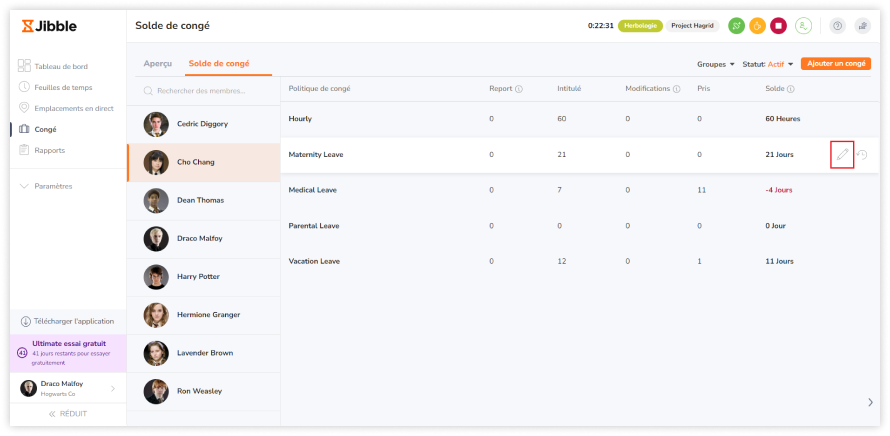Open Feuilles de temps in the sidebar

coord(63,87)
